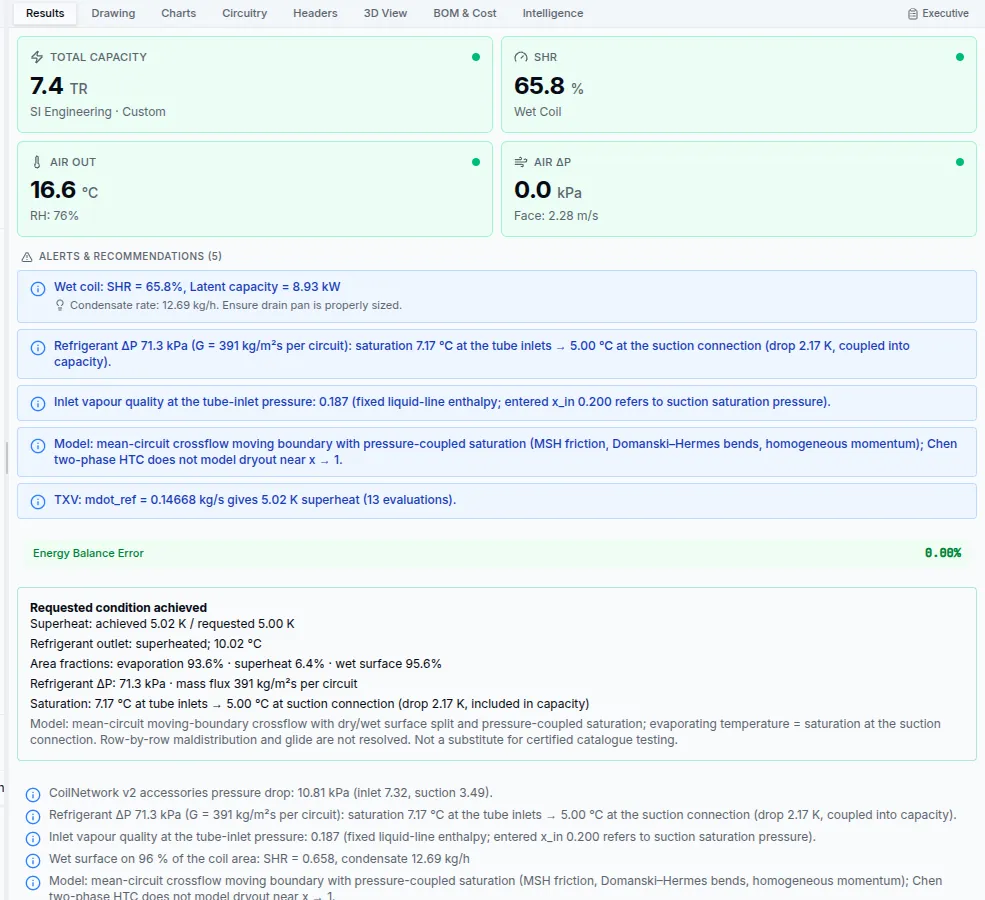Select the Headers tab
Screen dimensions: 985x900
(x=315, y=13)
